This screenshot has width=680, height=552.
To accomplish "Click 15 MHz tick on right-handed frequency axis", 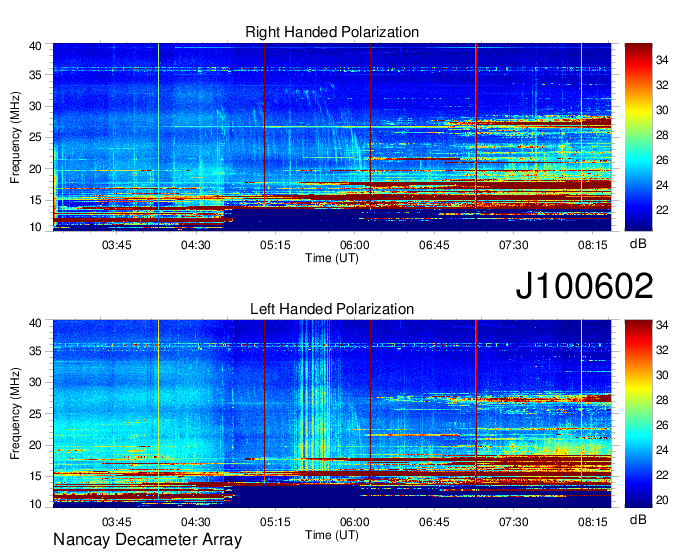I will tap(35, 200).
